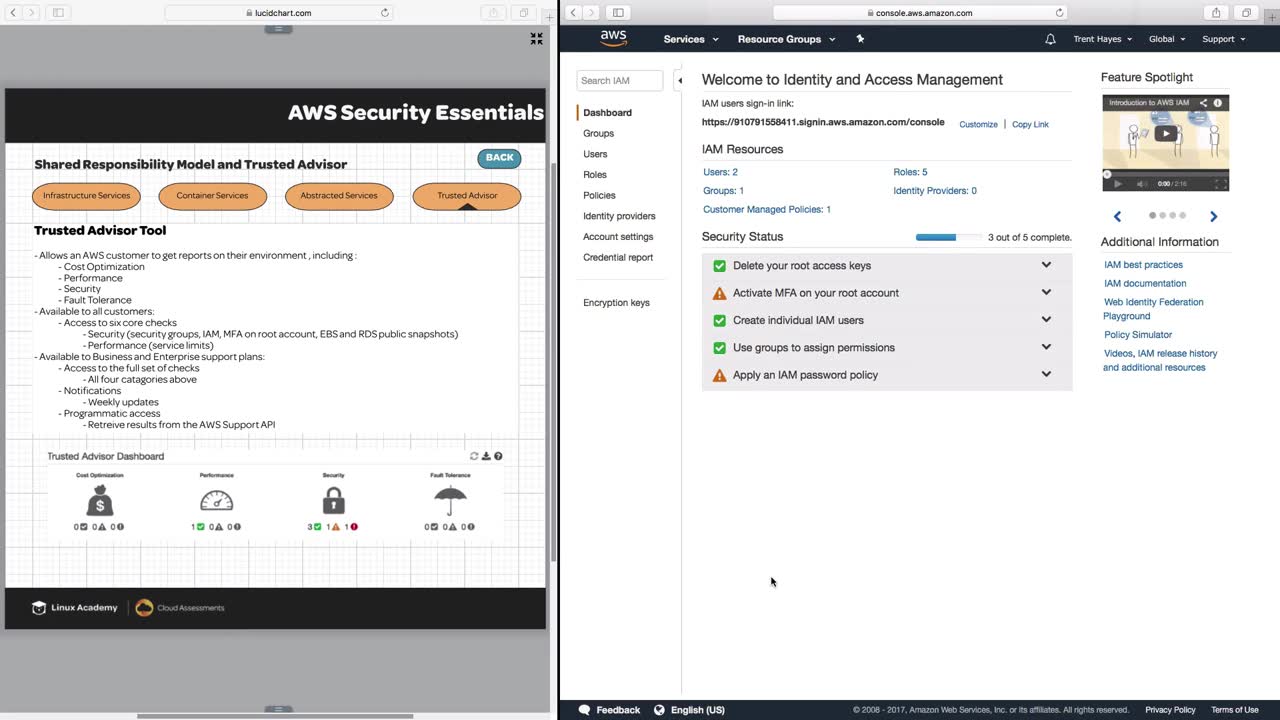Open Trusted Advisor Dashboard help icon
The width and height of the screenshot is (1280, 720).
(x=498, y=456)
